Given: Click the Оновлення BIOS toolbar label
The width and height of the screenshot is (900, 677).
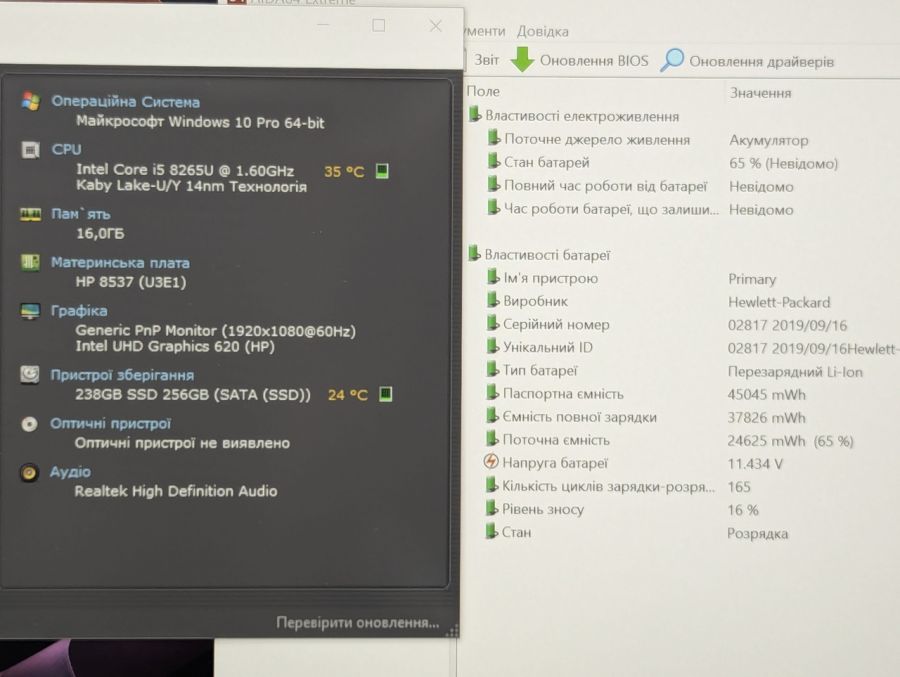Looking at the screenshot, I should [x=594, y=60].
